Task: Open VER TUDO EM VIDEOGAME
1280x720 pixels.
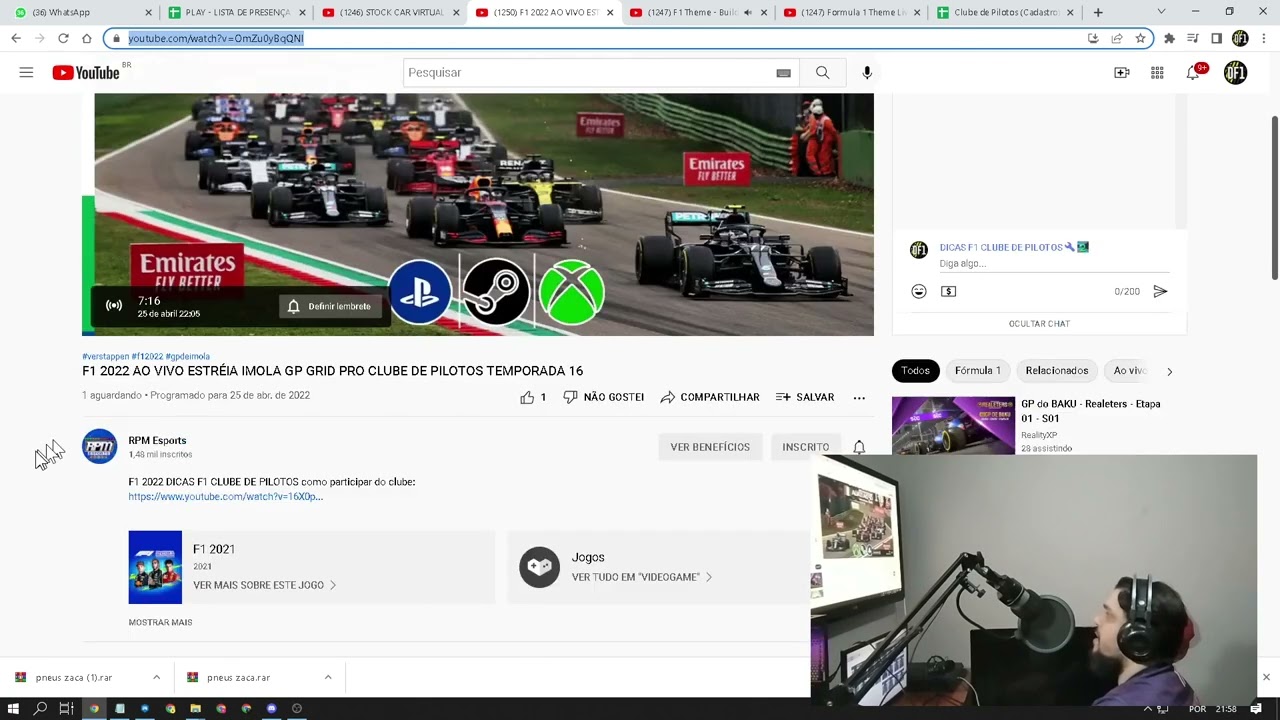Action: click(641, 577)
